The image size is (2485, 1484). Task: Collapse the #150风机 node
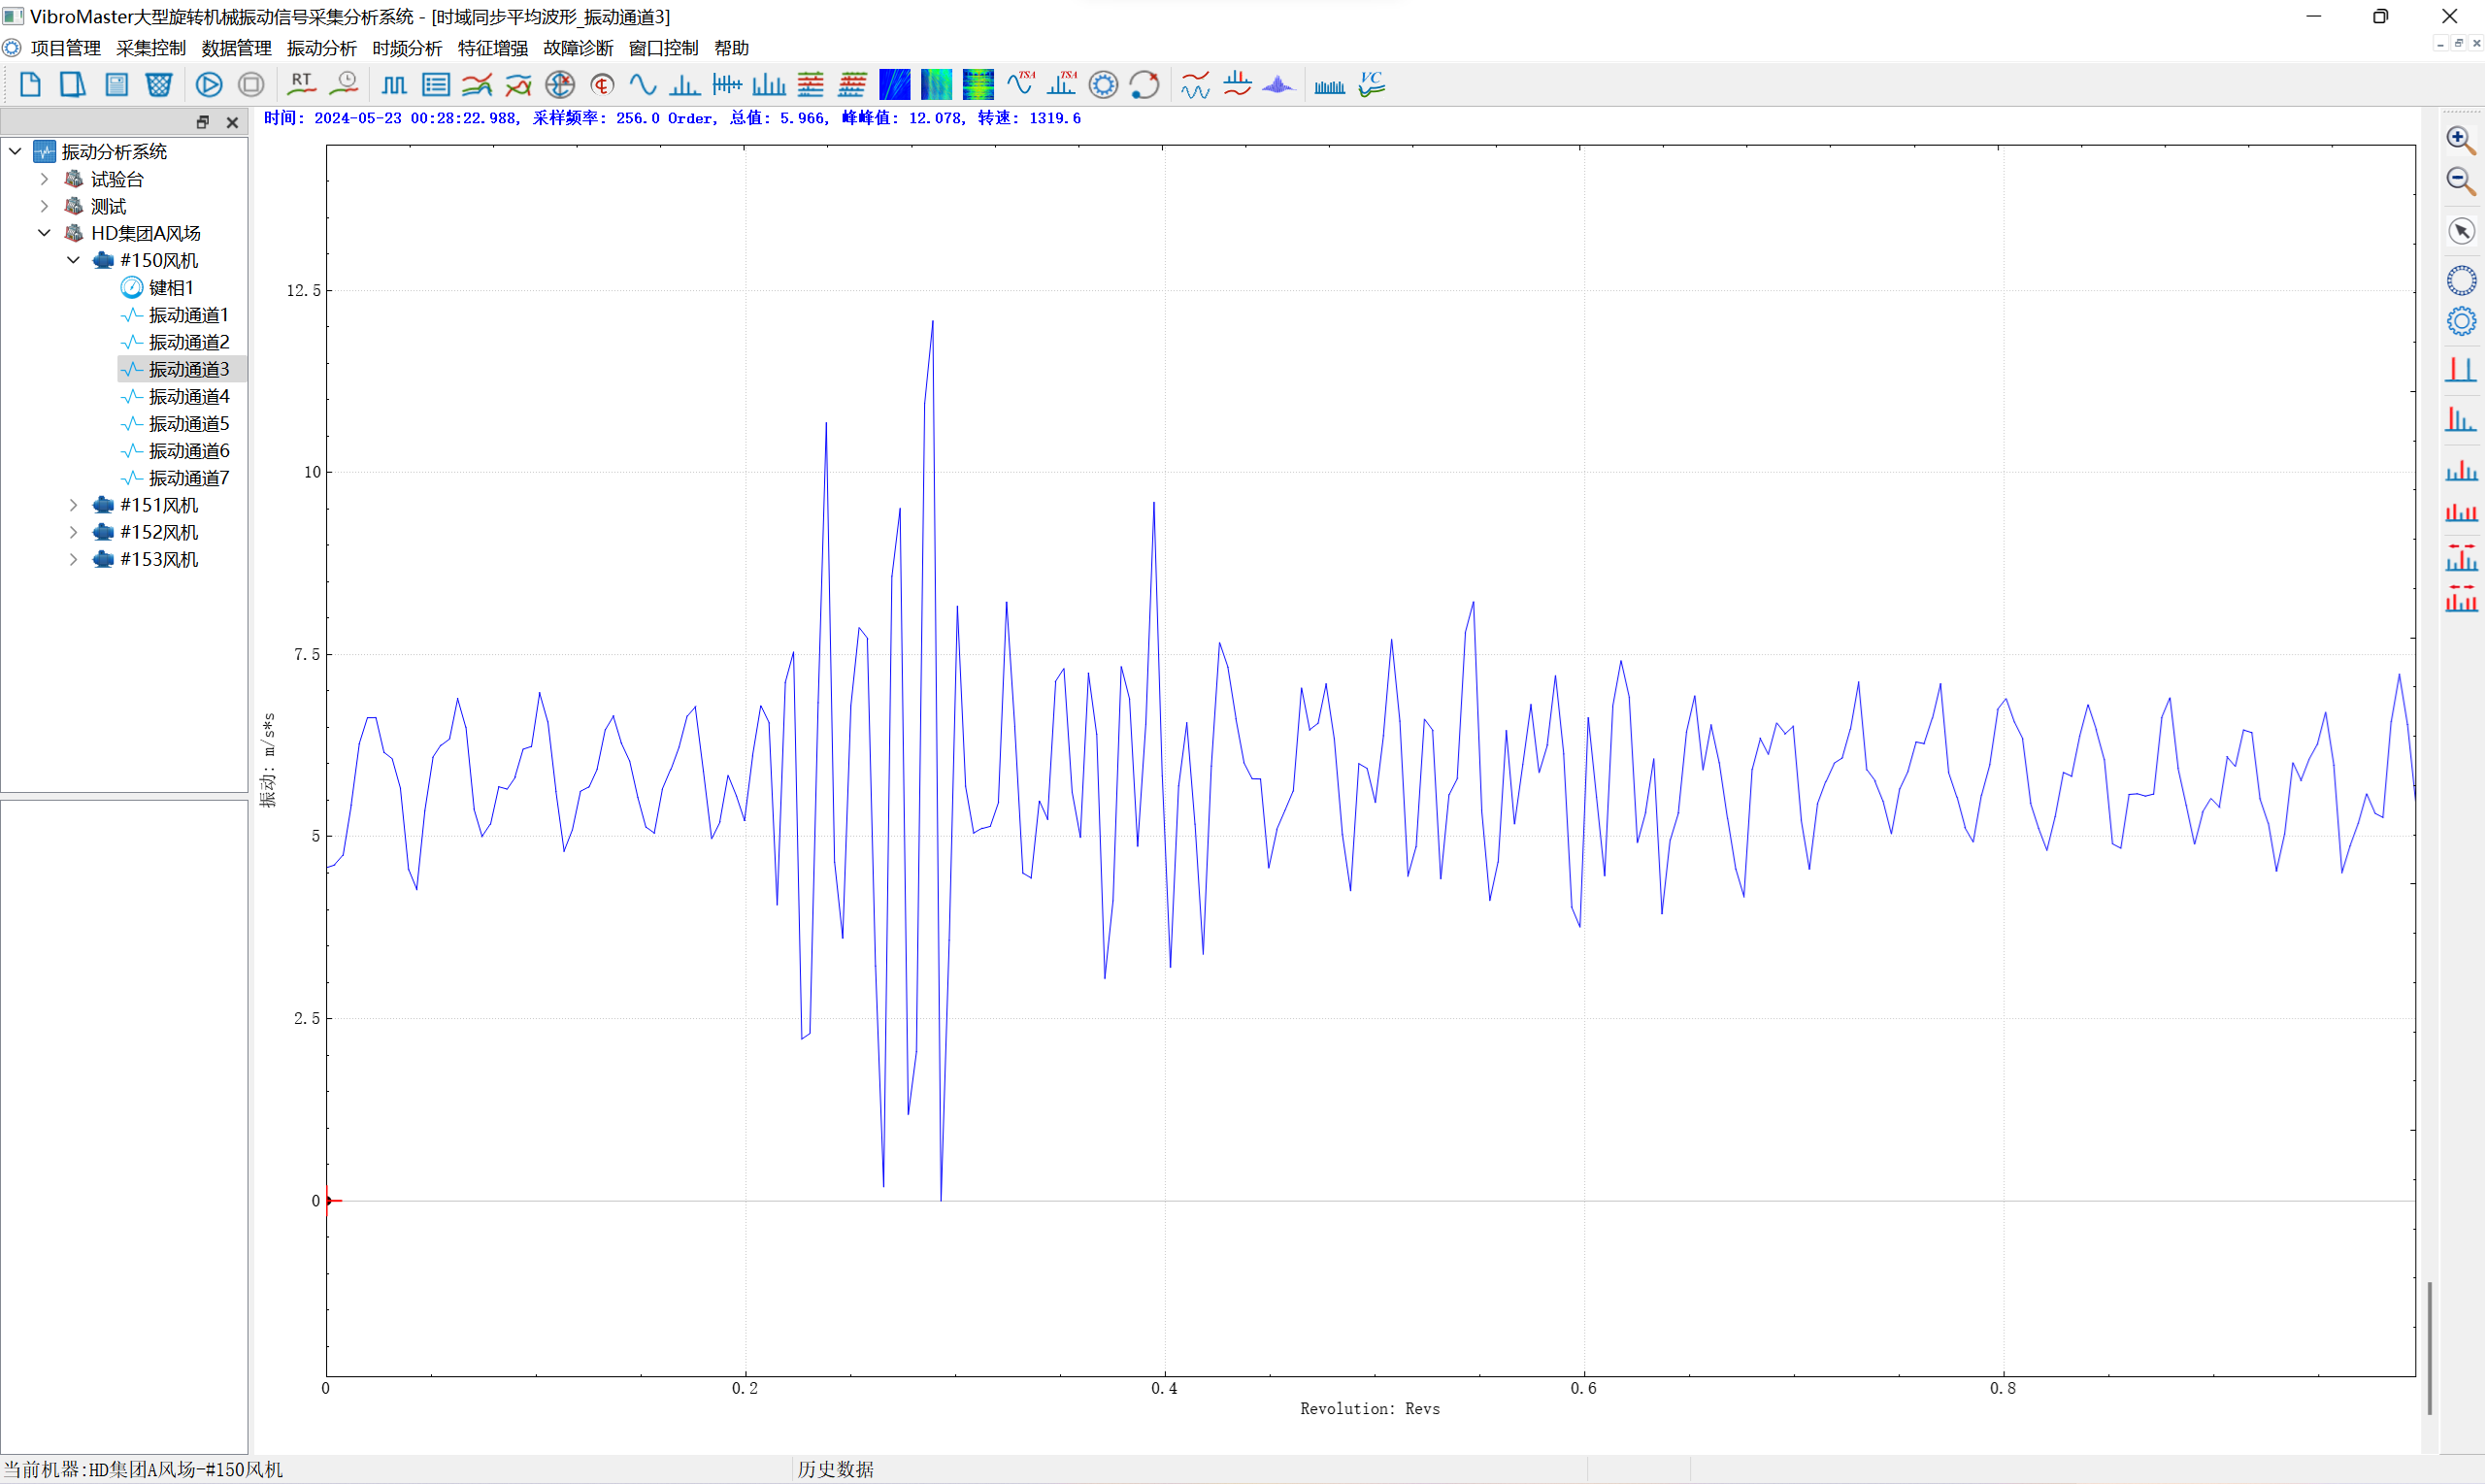tap(73, 260)
